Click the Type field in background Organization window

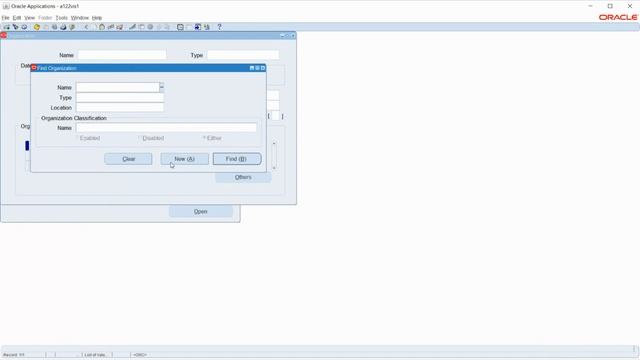pyautogui.click(x=243, y=55)
